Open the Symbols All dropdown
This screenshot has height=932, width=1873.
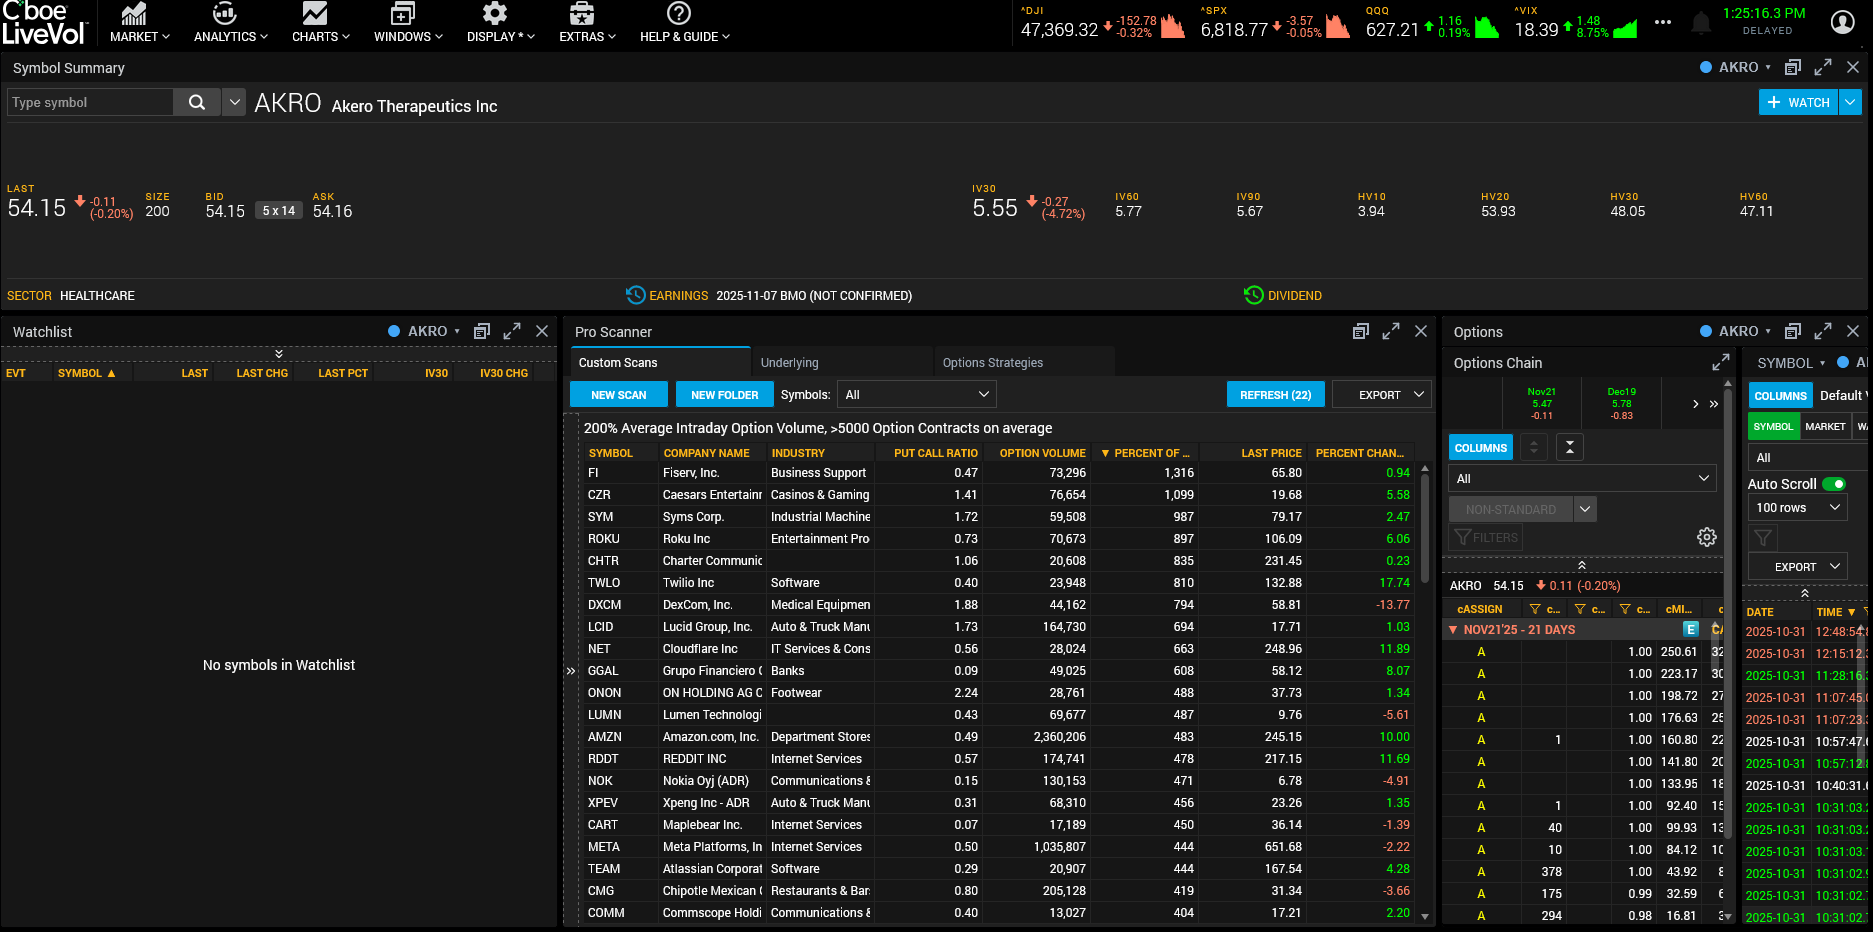(917, 394)
